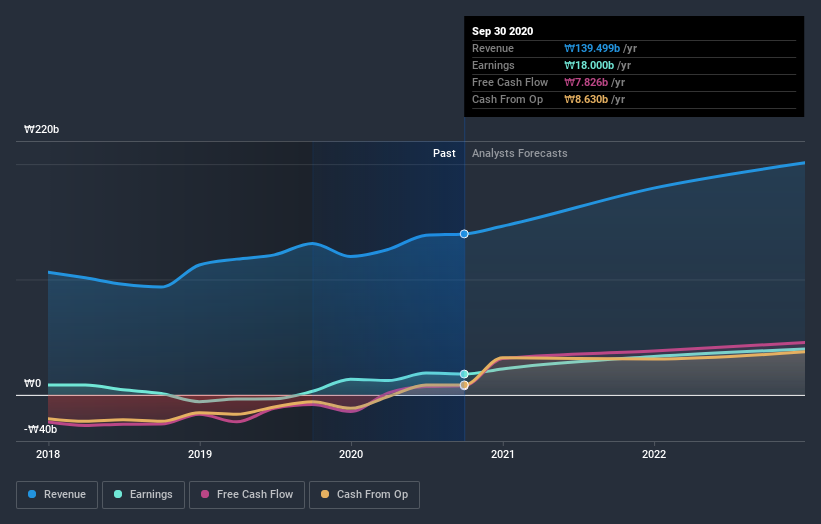
Task: Click the 2020 axis label
Action: point(351,454)
